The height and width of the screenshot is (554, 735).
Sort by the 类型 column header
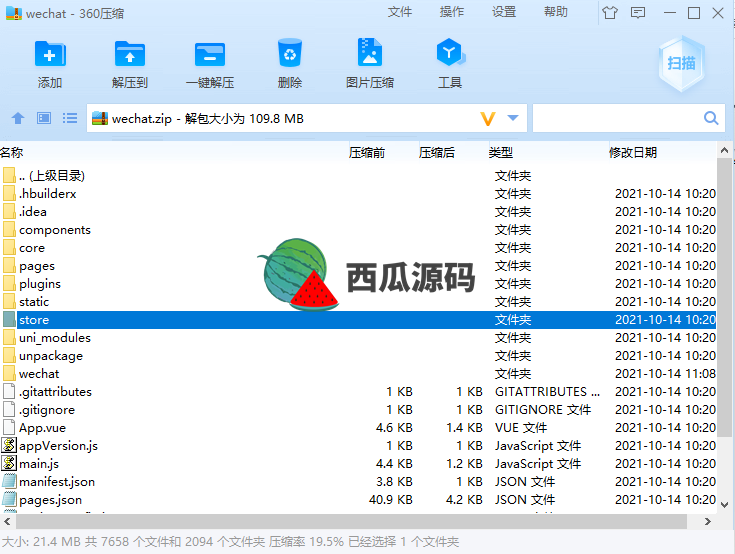(501, 152)
